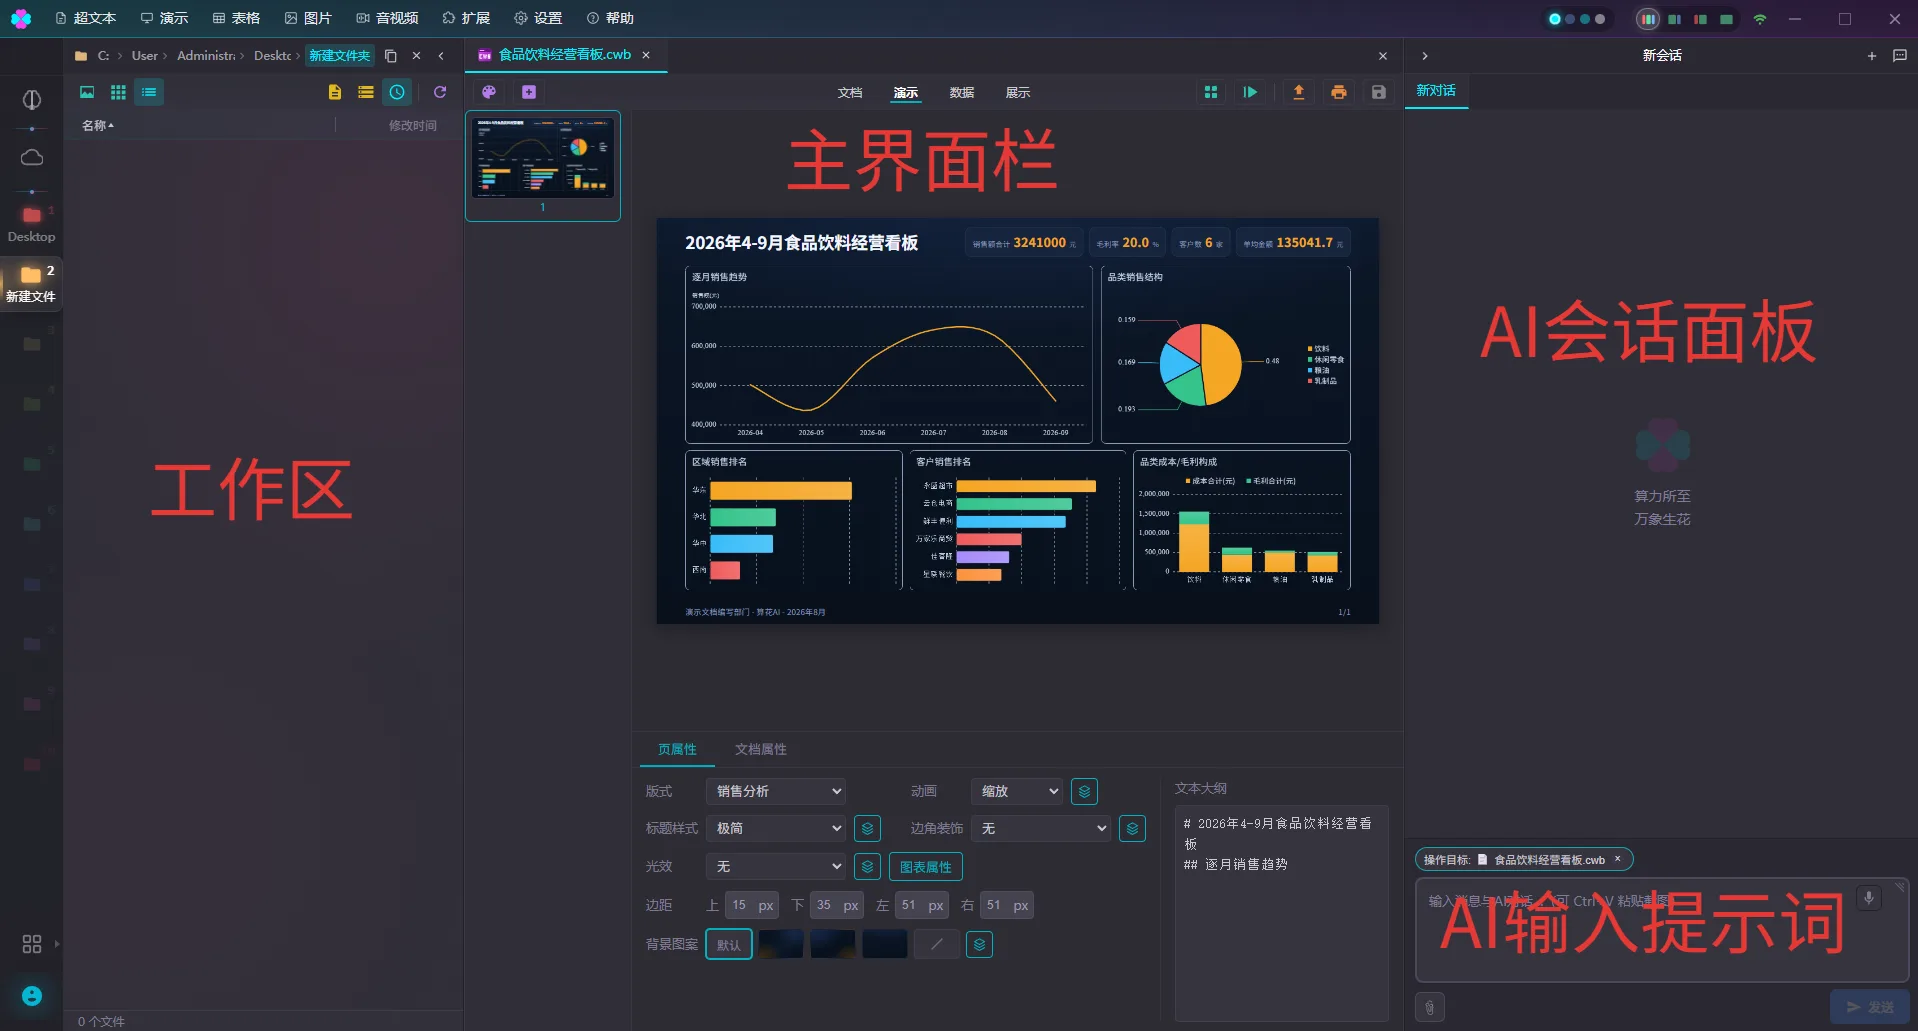
Task: Open the green grid overview icon
Action: (x=1211, y=92)
